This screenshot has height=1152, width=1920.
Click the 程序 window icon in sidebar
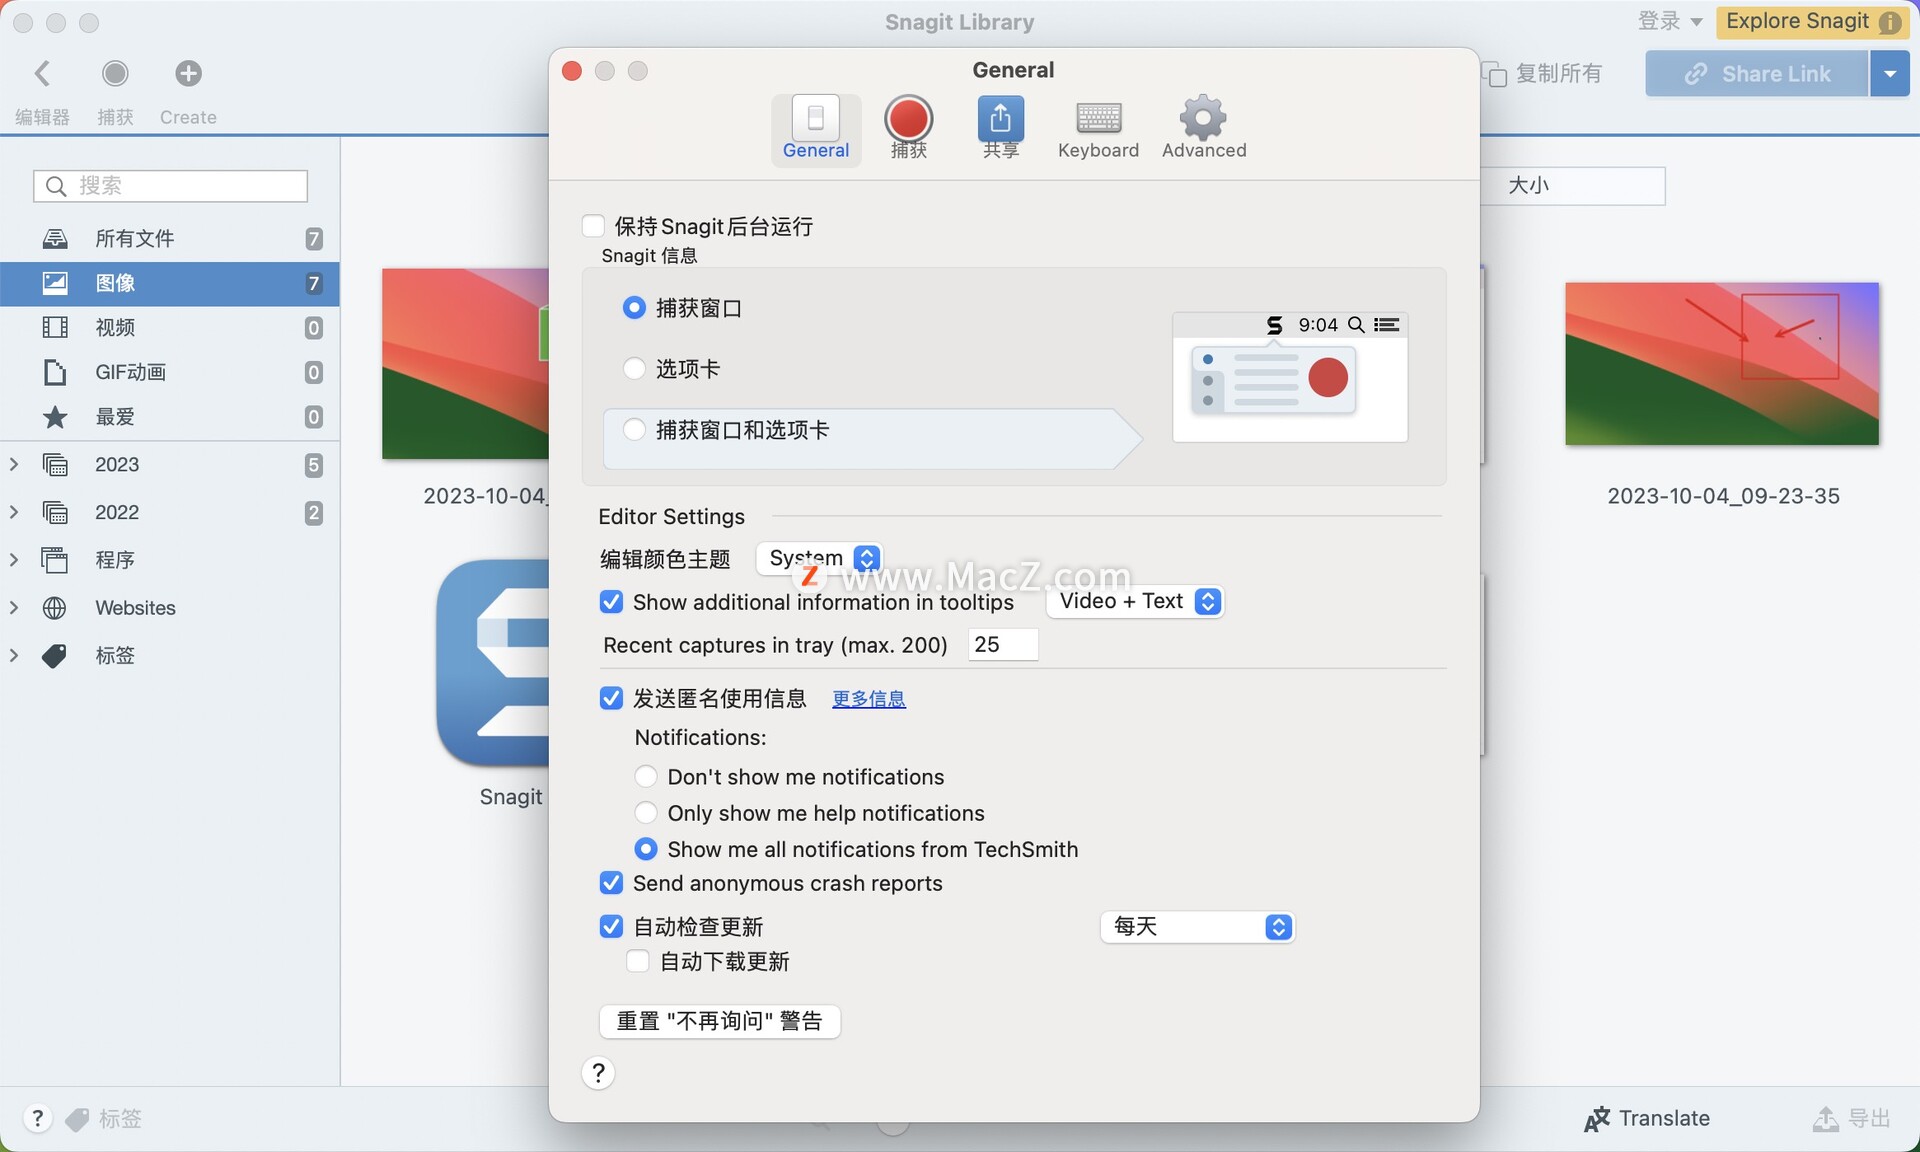point(55,560)
